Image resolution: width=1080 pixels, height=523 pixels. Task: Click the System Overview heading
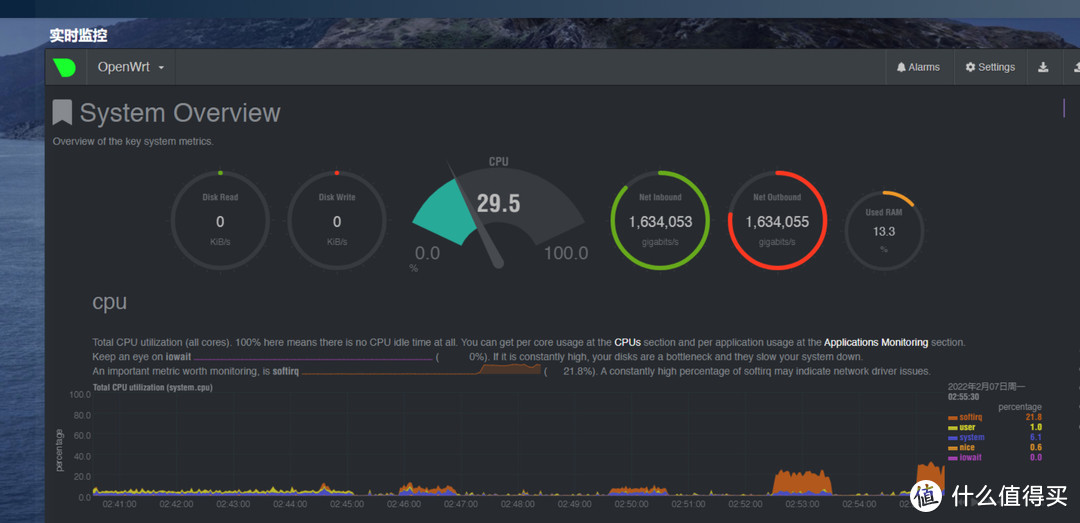[180, 113]
